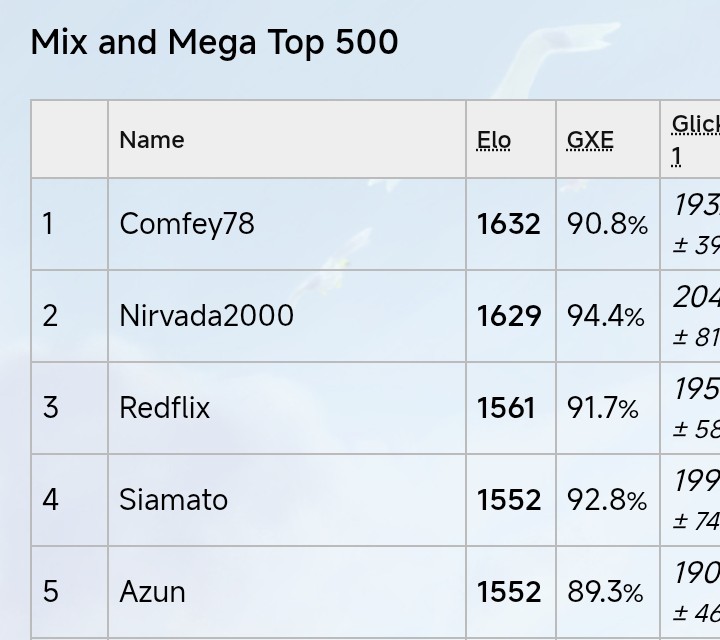Click the GXE column header
Screen dimensions: 720x640
(590, 140)
